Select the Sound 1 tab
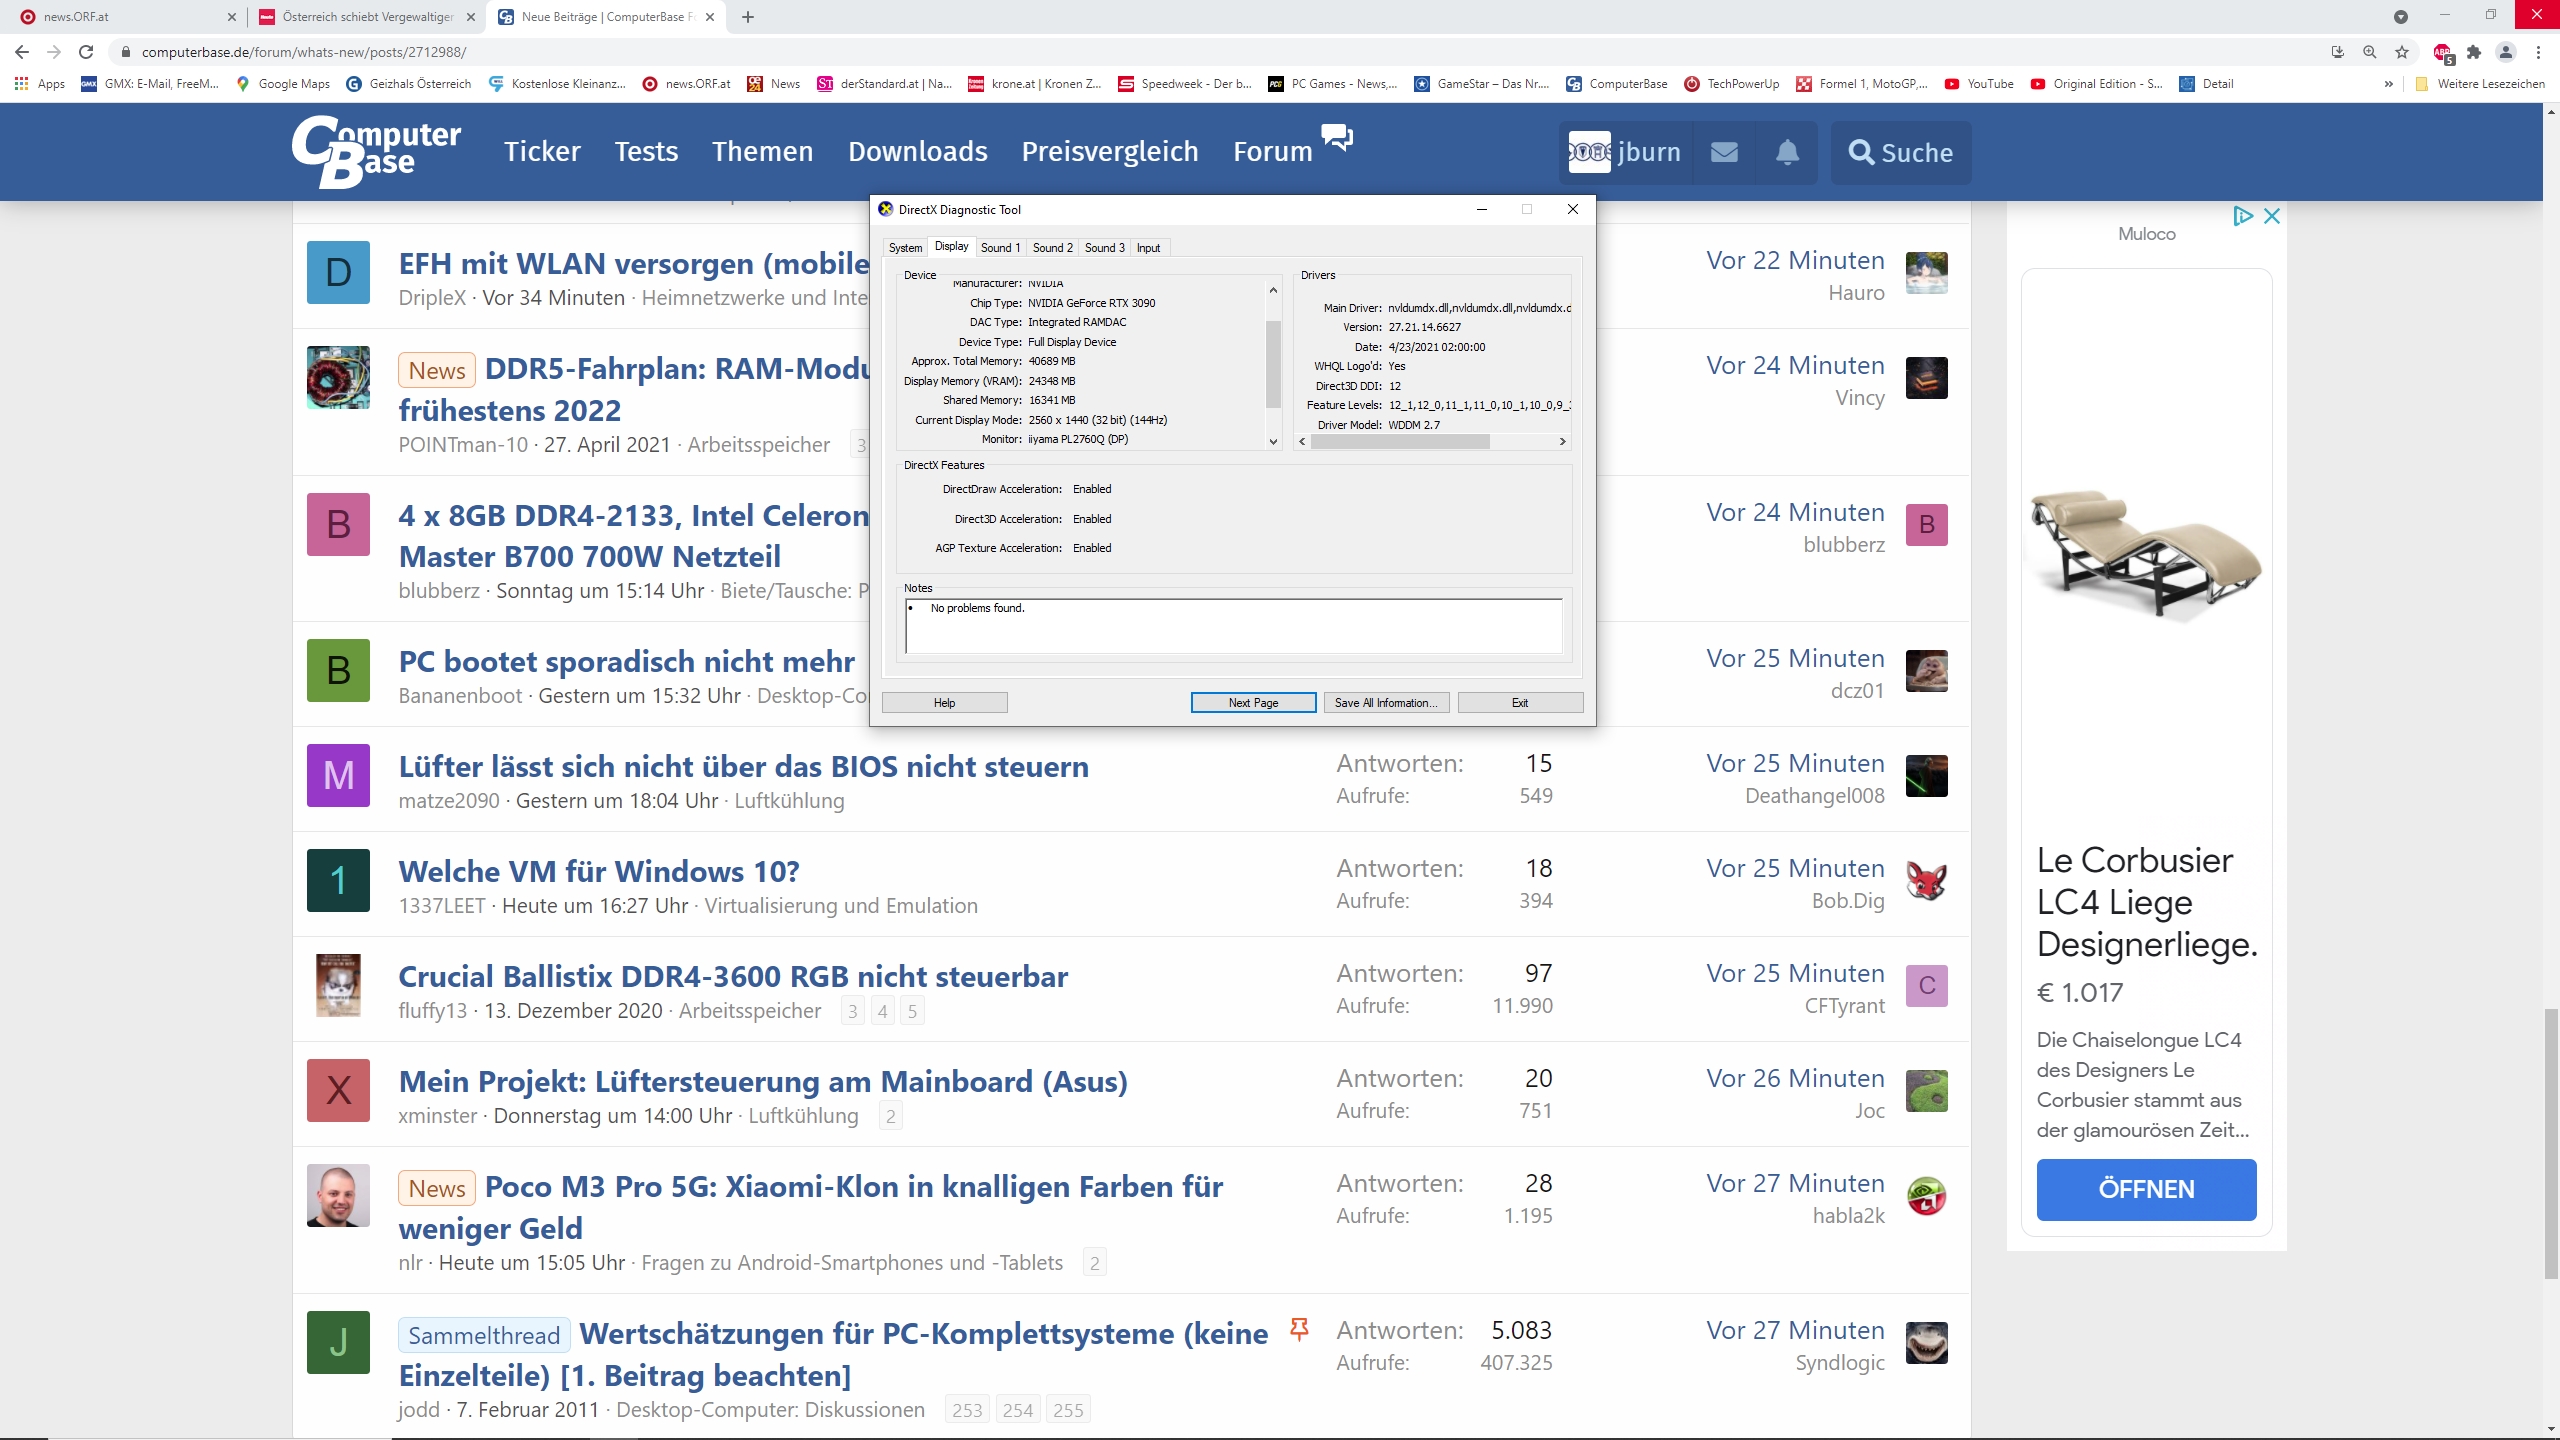This screenshot has height=1440, width=2560. [1000, 248]
